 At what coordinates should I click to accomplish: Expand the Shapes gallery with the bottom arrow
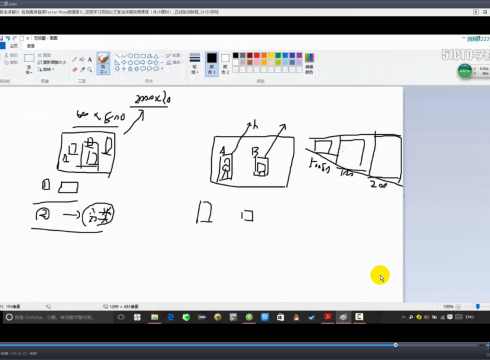click(x=162, y=69)
